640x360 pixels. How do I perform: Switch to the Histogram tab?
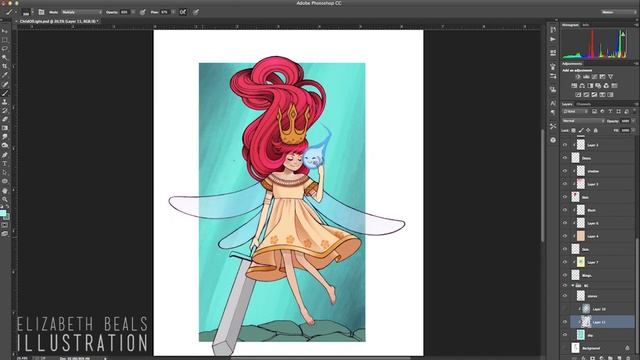point(570,25)
